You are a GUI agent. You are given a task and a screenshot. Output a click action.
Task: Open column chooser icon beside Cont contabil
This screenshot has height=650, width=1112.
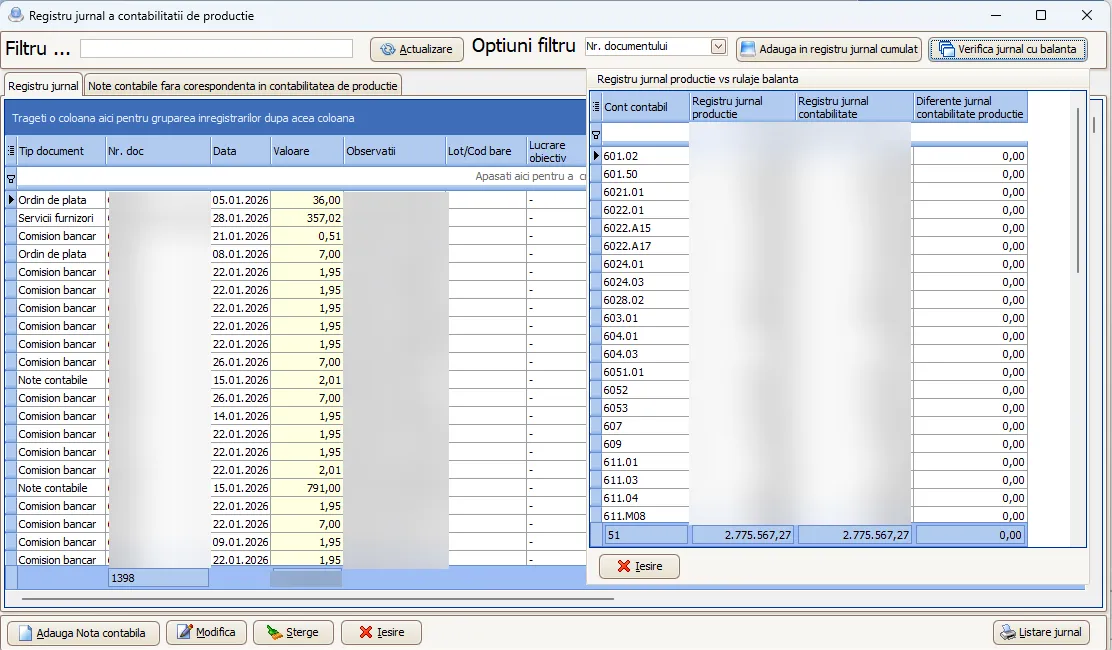[596, 107]
